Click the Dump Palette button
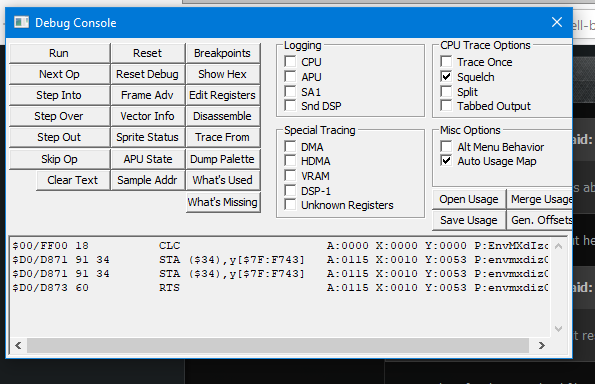The image size is (595, 384). tap(222, 159)
